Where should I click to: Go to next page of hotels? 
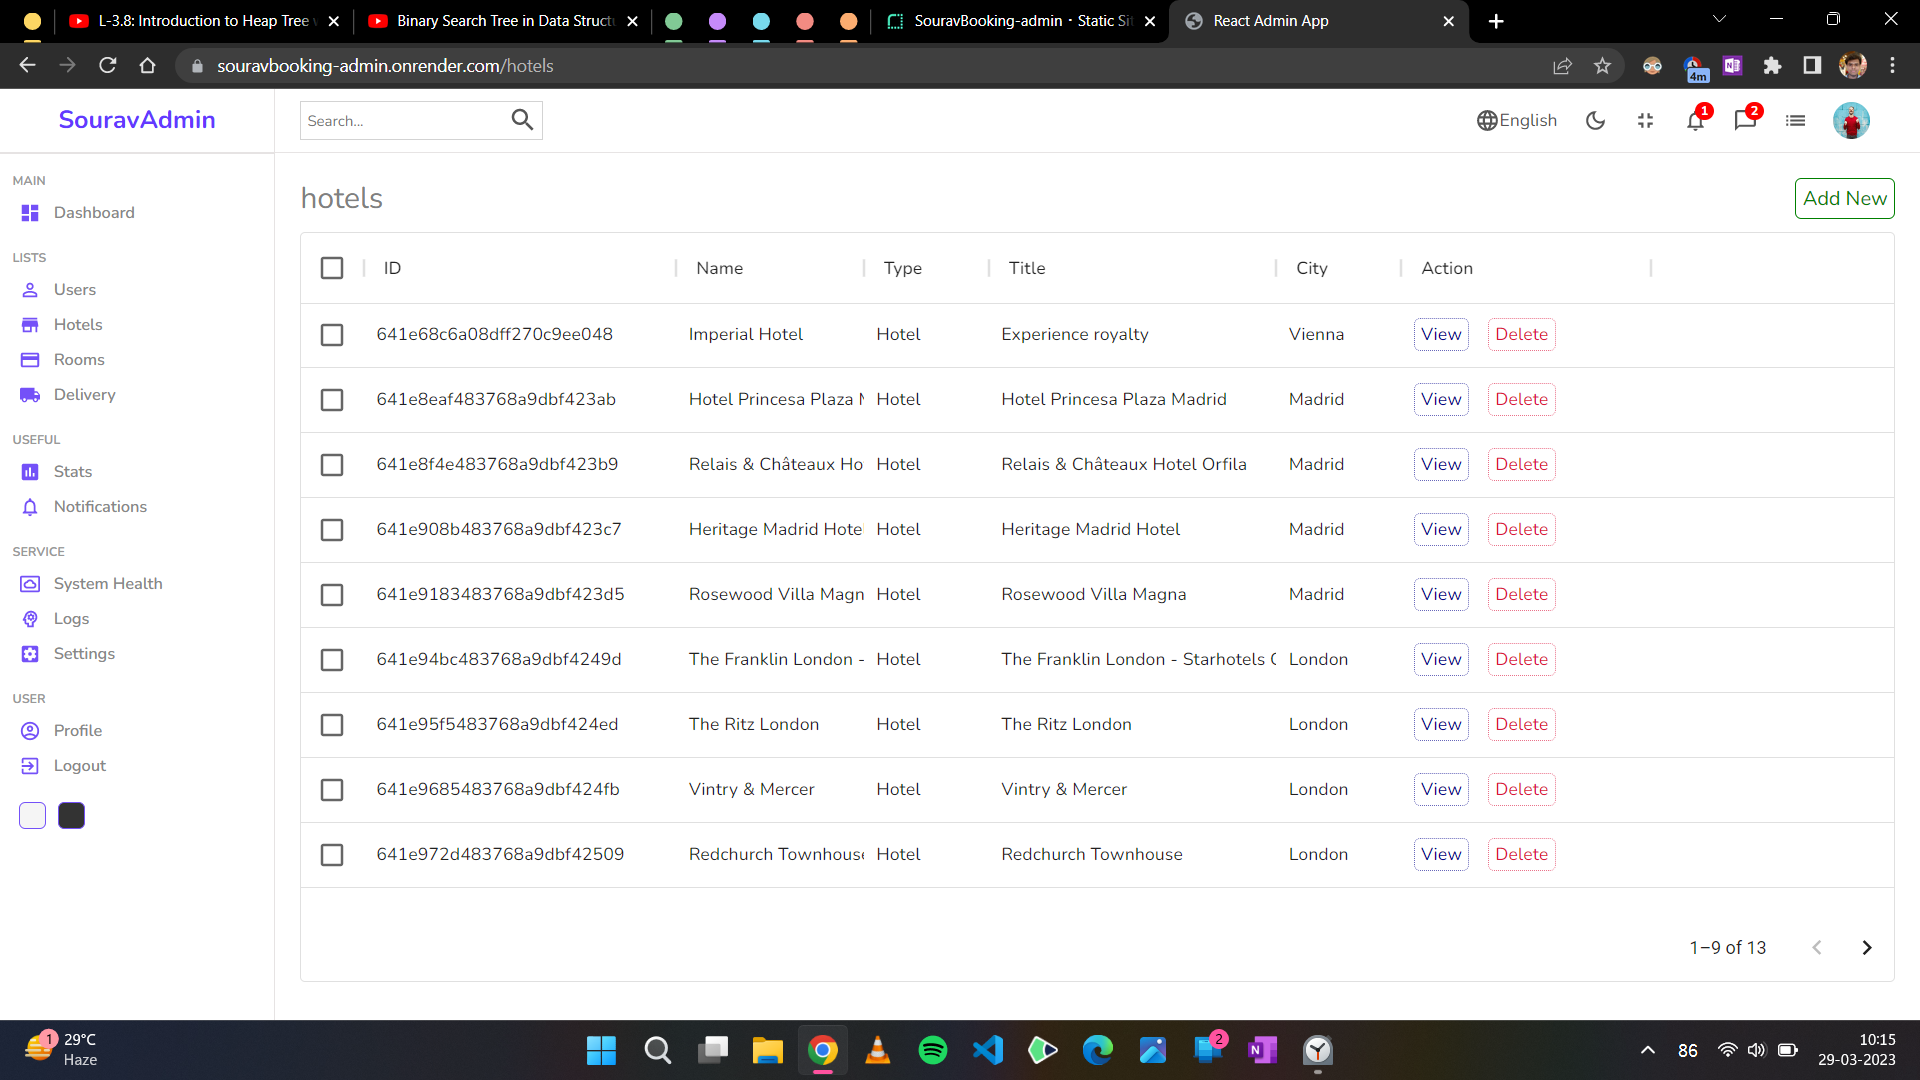tap(1866, 947)
